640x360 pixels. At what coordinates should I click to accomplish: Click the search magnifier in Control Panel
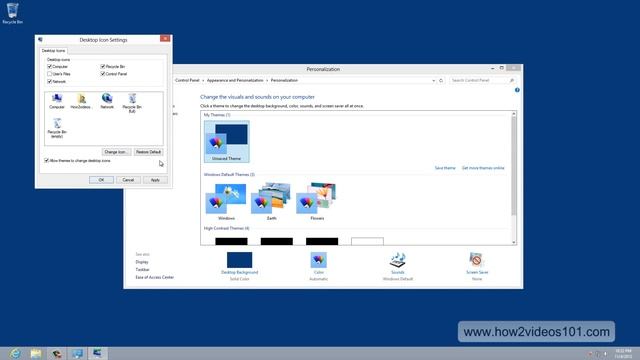coord(512,80)
